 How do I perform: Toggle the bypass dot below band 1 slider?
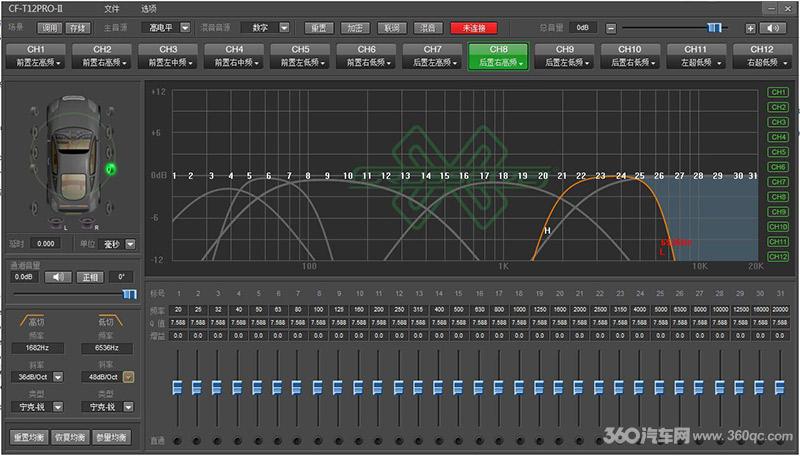pos(178,441)
